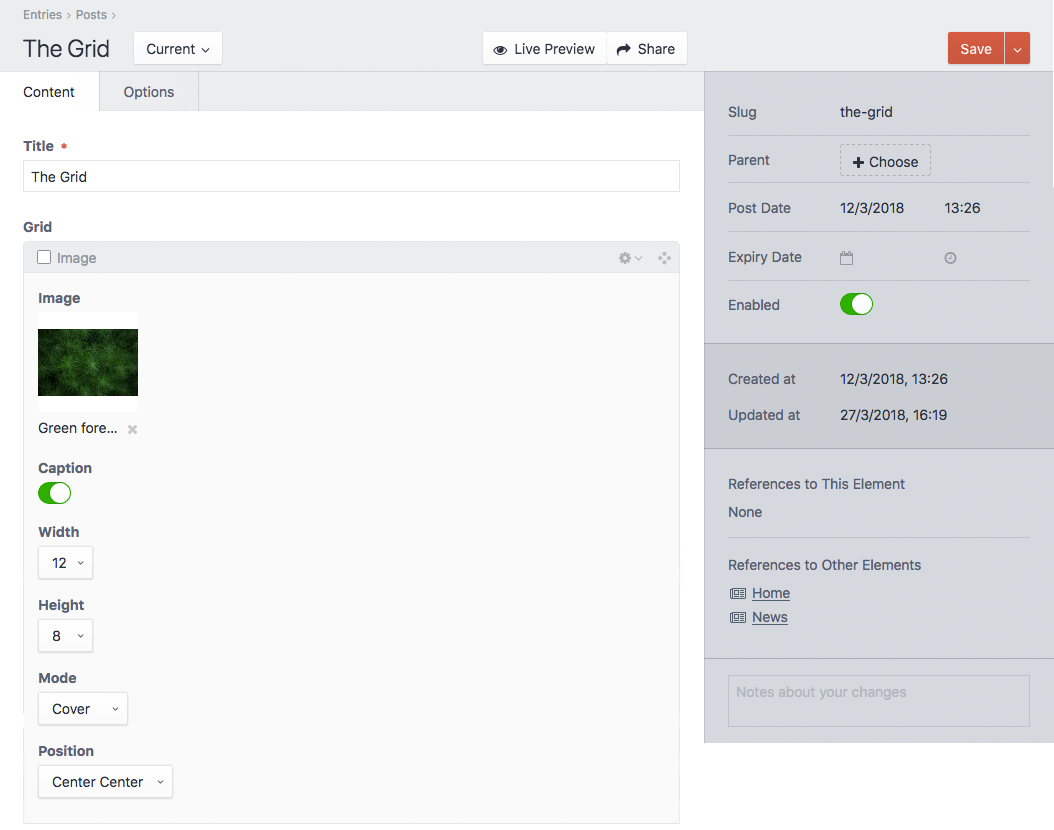The height and width of the screenshot is (830, 1054).
Task: Turn off the Caption toggle
Action: [54, 493]
